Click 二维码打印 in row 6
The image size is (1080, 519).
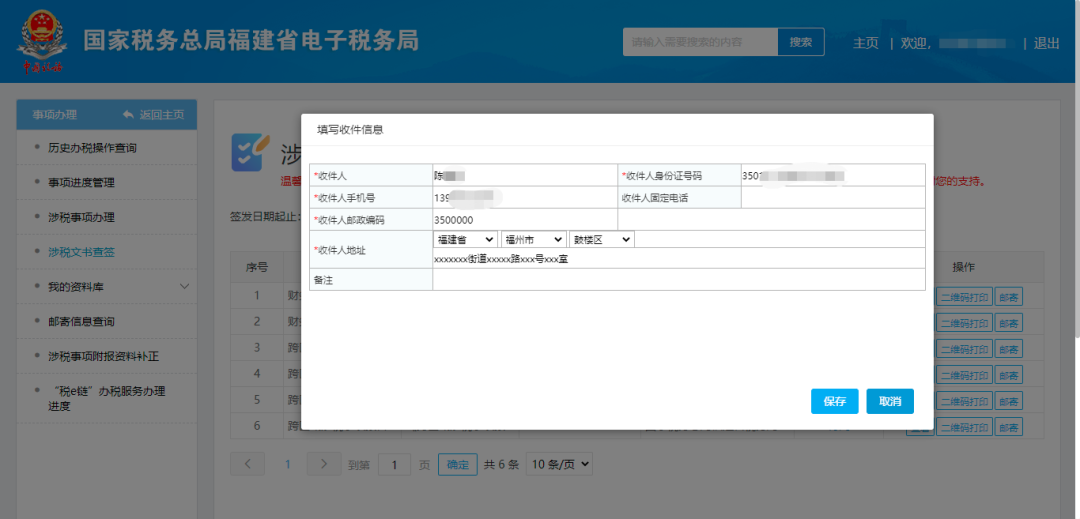(964, 427)
